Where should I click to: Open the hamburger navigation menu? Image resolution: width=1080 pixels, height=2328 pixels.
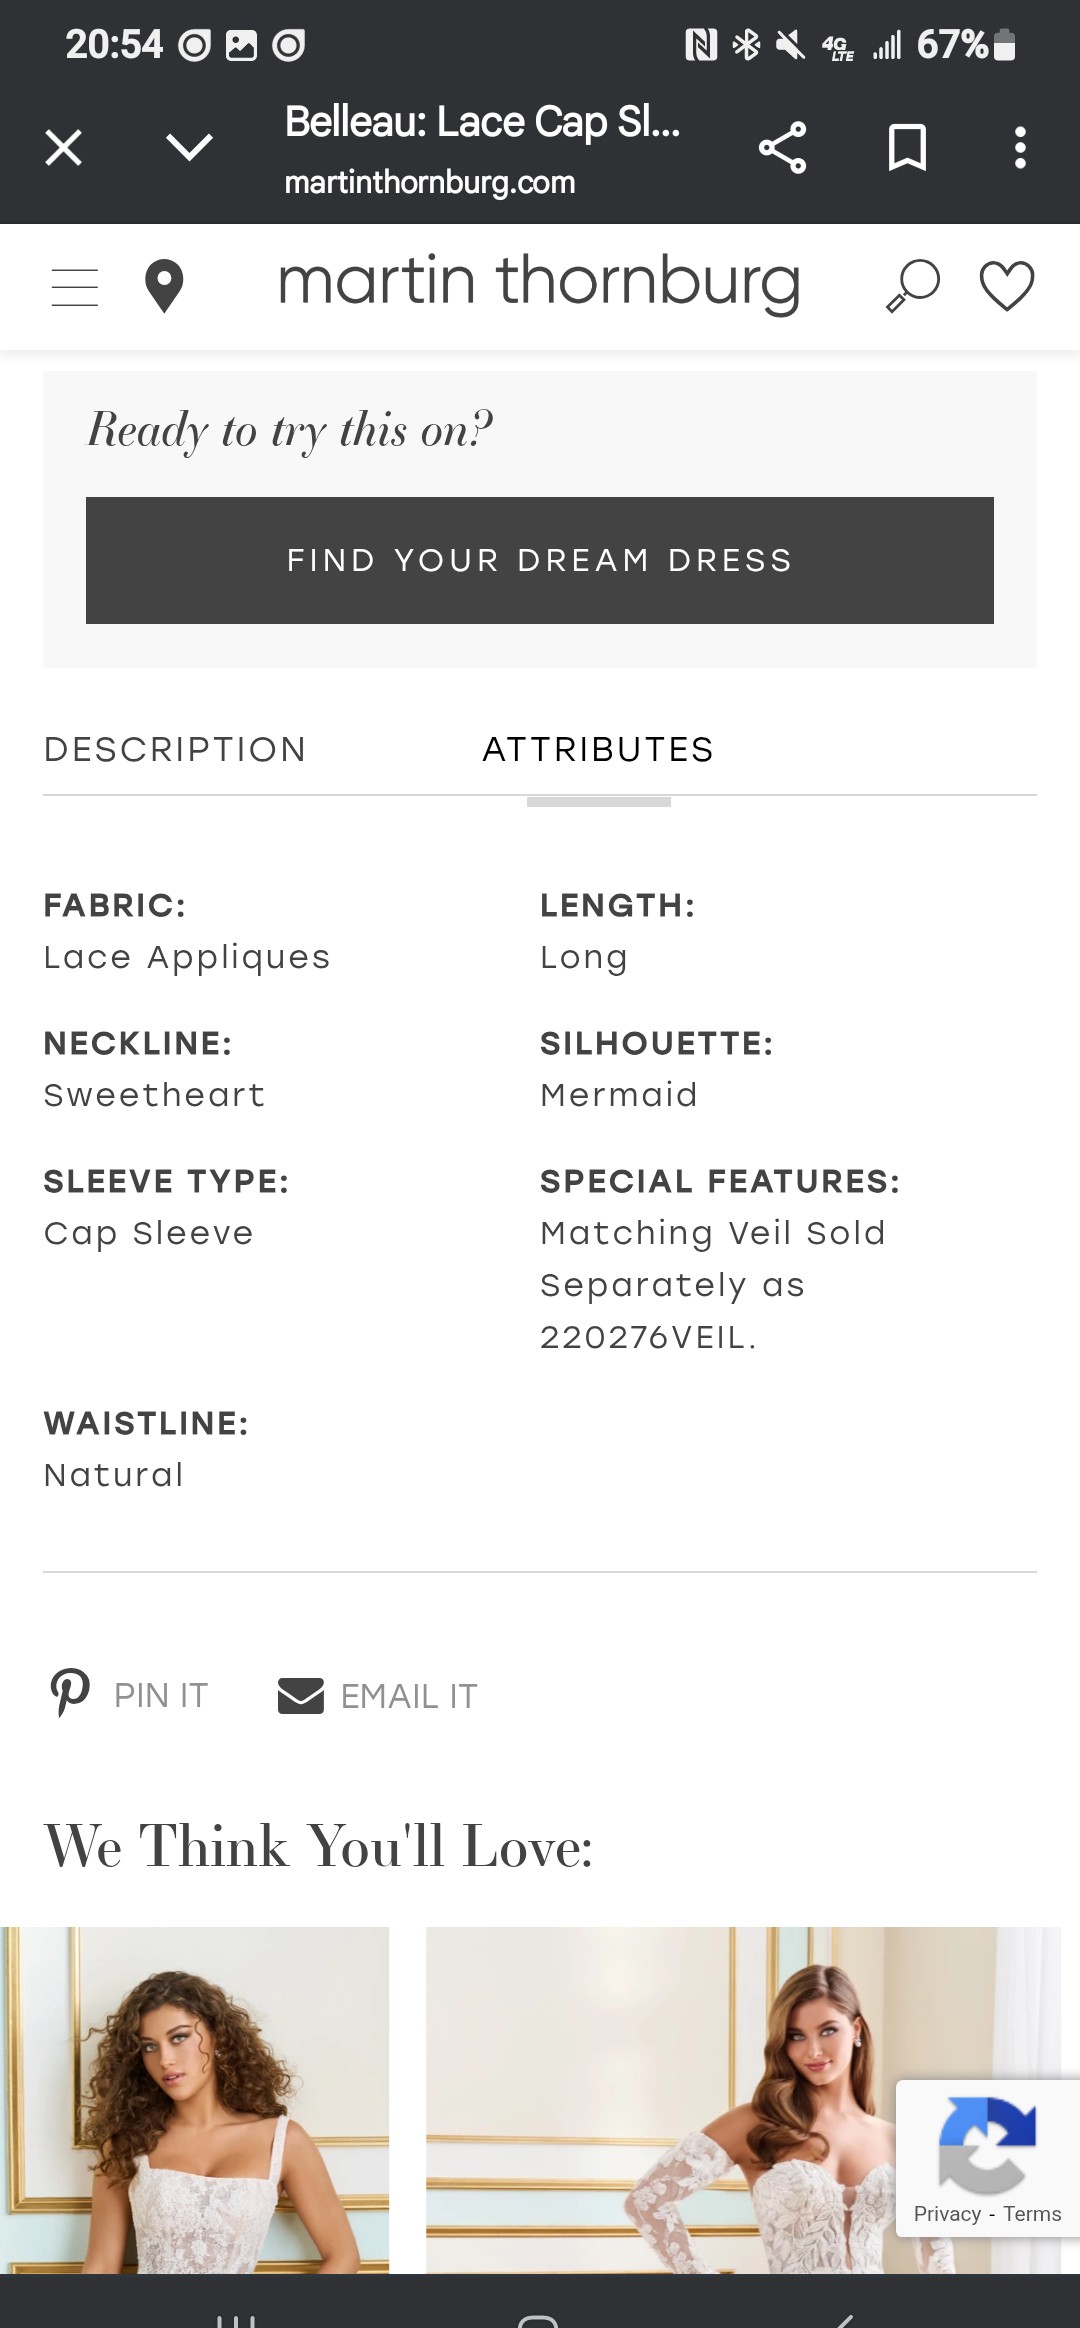75,287
